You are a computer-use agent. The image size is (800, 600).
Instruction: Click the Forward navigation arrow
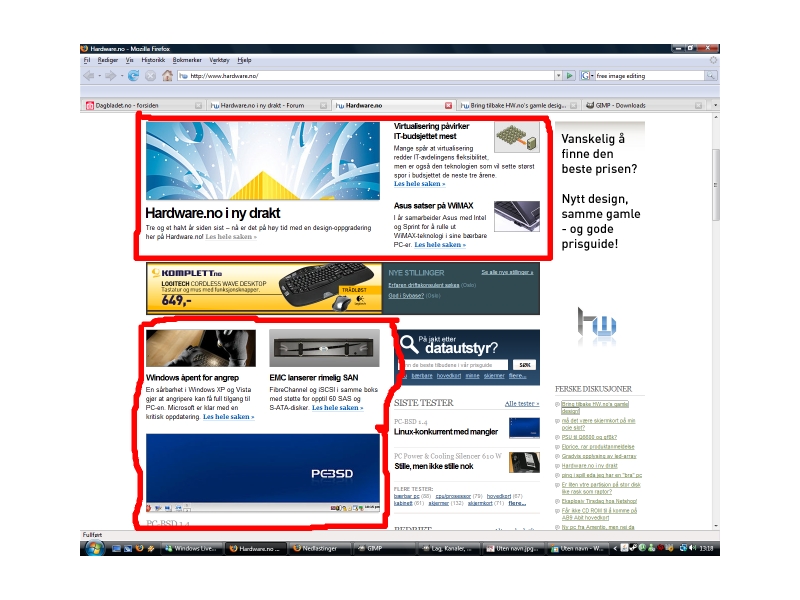pyautogui.click(x=110, y=76)
